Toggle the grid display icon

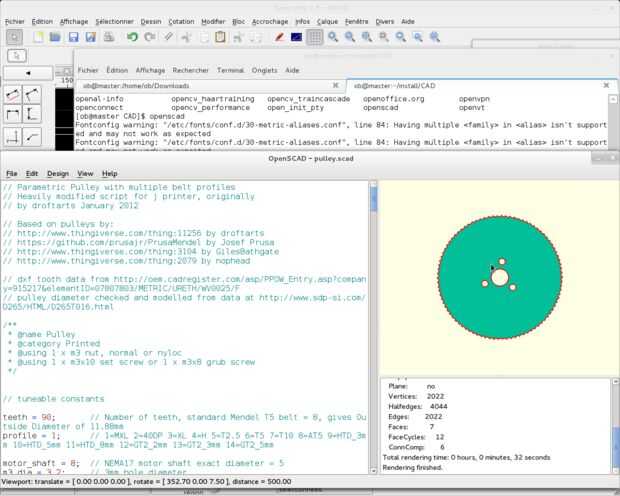pyautogui.click(x=314, y=37)
